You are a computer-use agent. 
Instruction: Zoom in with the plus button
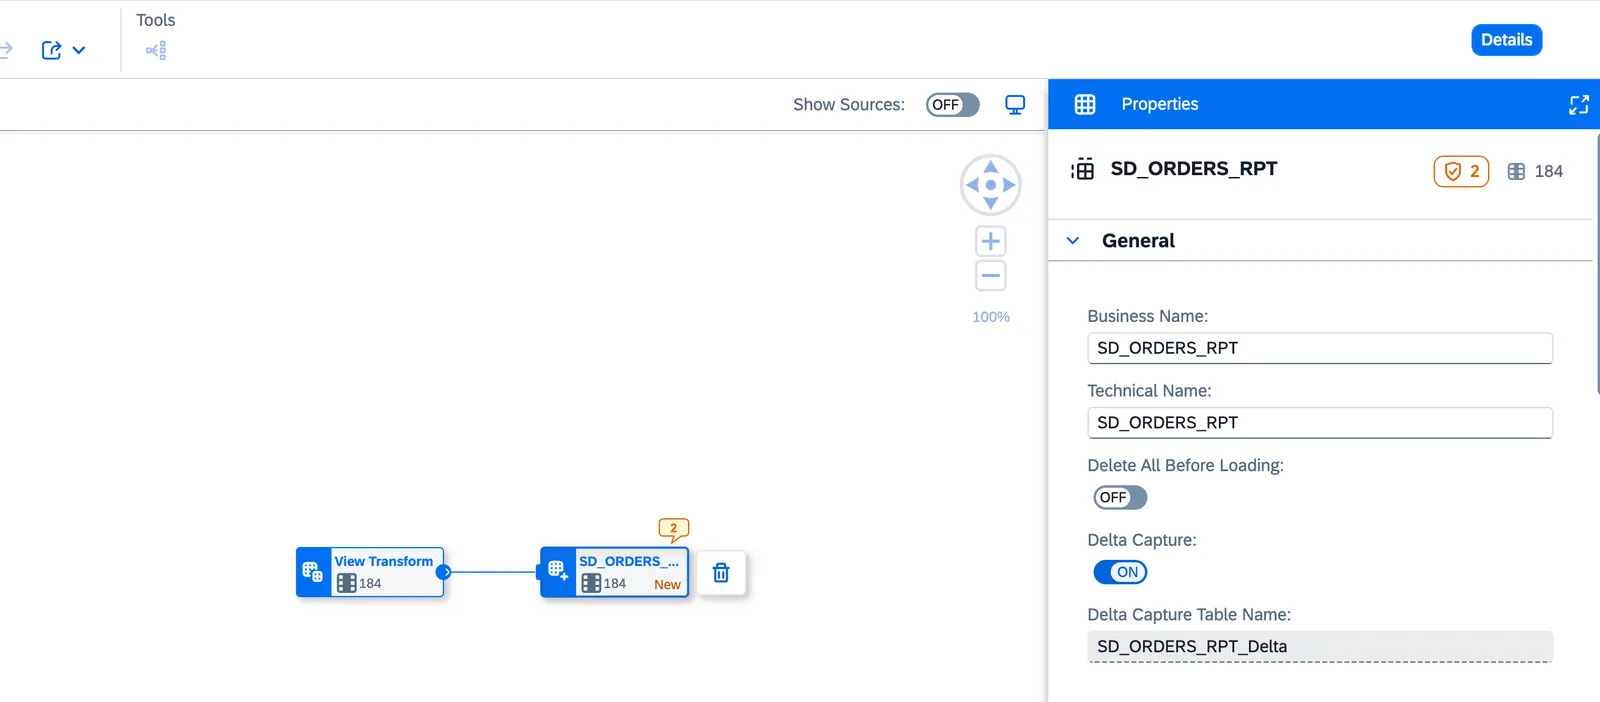990,241
